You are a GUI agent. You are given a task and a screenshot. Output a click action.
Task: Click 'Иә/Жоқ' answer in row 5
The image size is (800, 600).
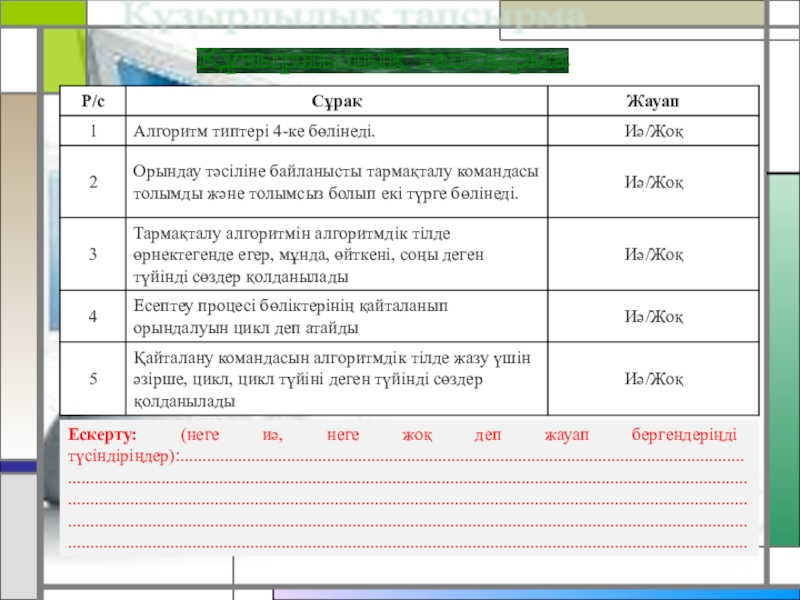(x=654, y=379)
